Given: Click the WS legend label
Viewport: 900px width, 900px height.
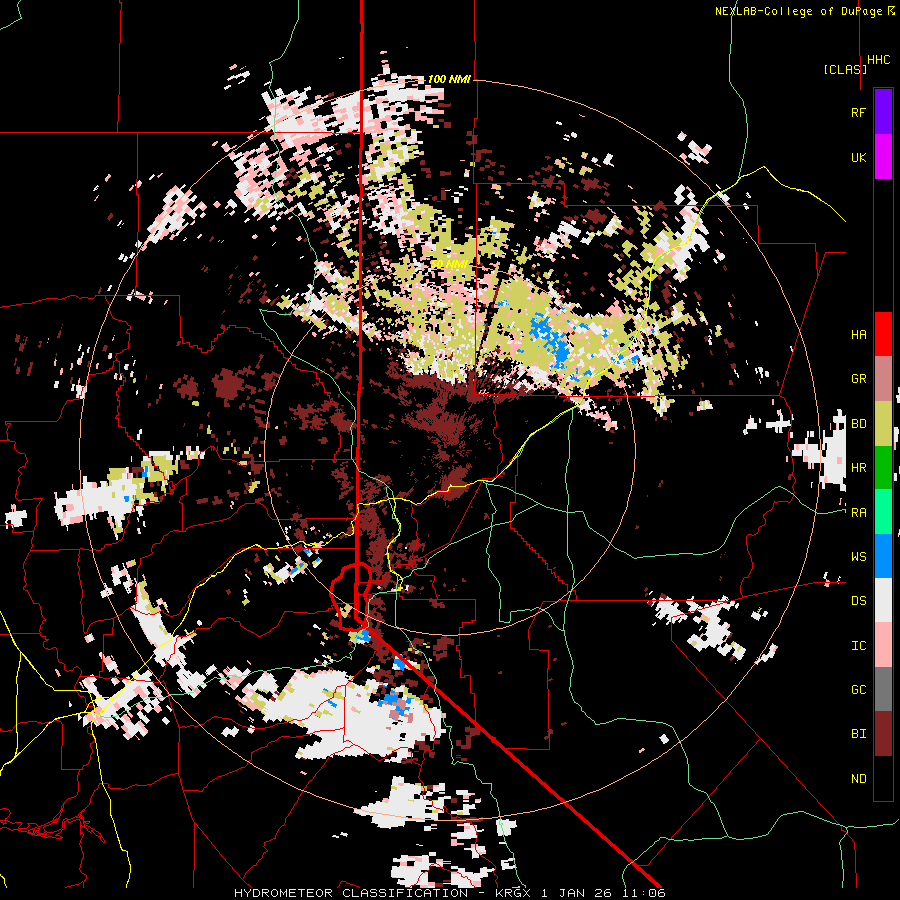Looking at the screenshot, I should click(858, 557).
